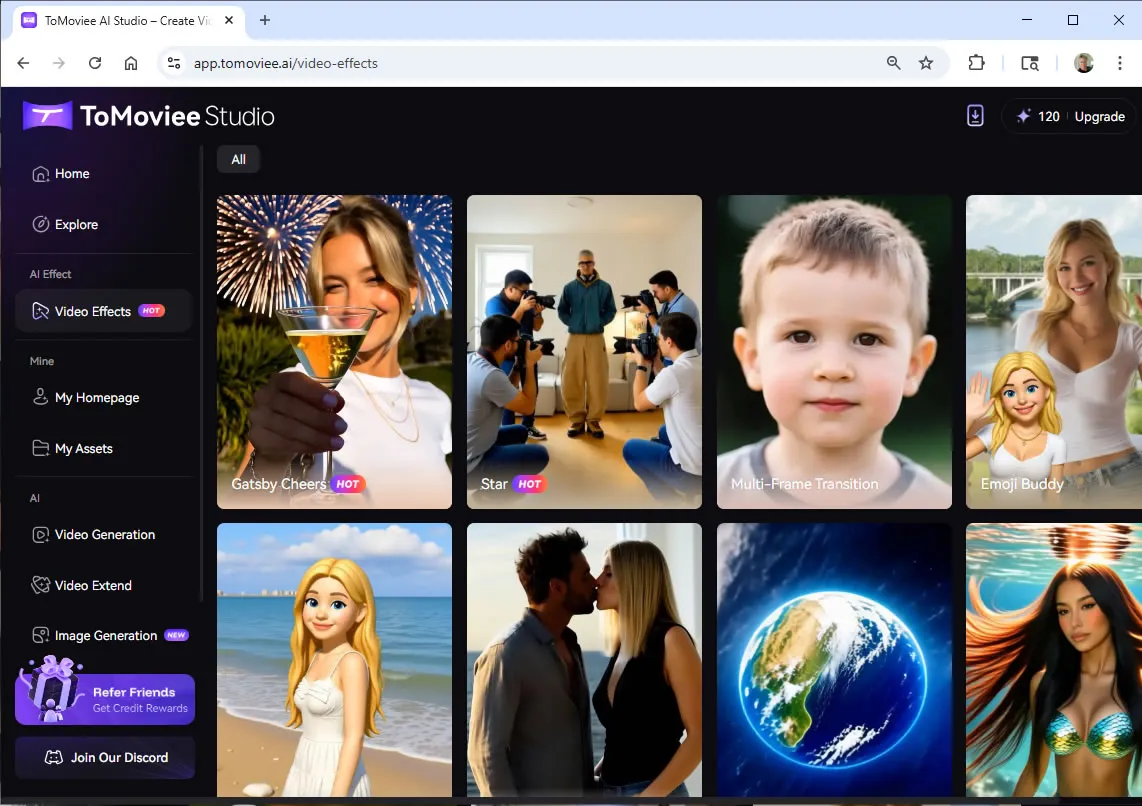
Task: Click the Video Effects icon in sidebar
Action: click(40, 311)
